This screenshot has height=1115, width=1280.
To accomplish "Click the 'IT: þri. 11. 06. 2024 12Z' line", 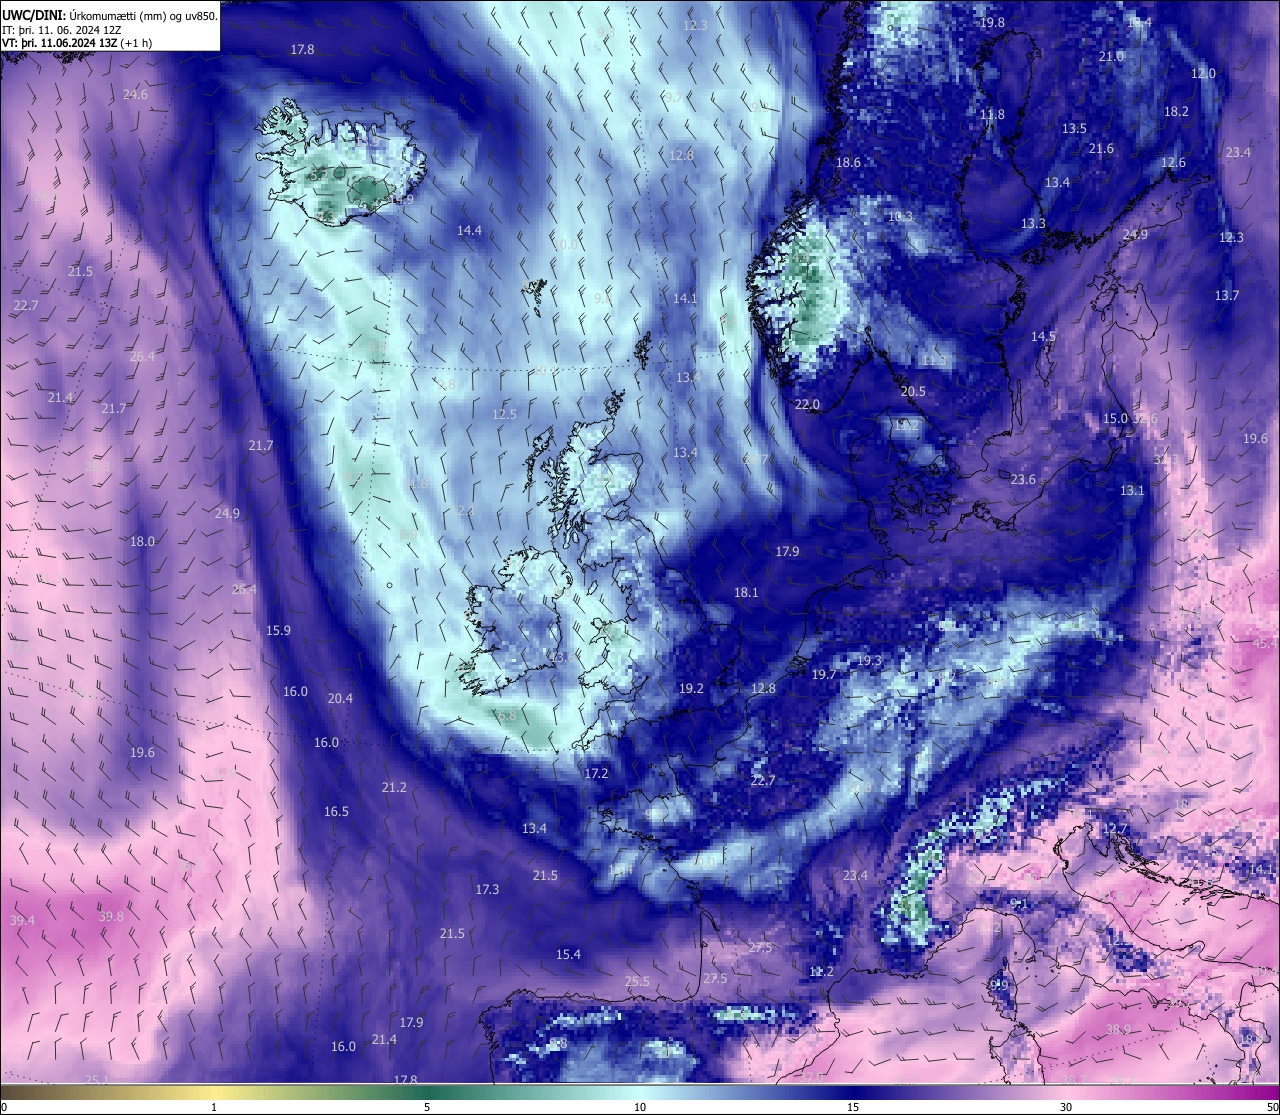I will (x=62, y=30).
